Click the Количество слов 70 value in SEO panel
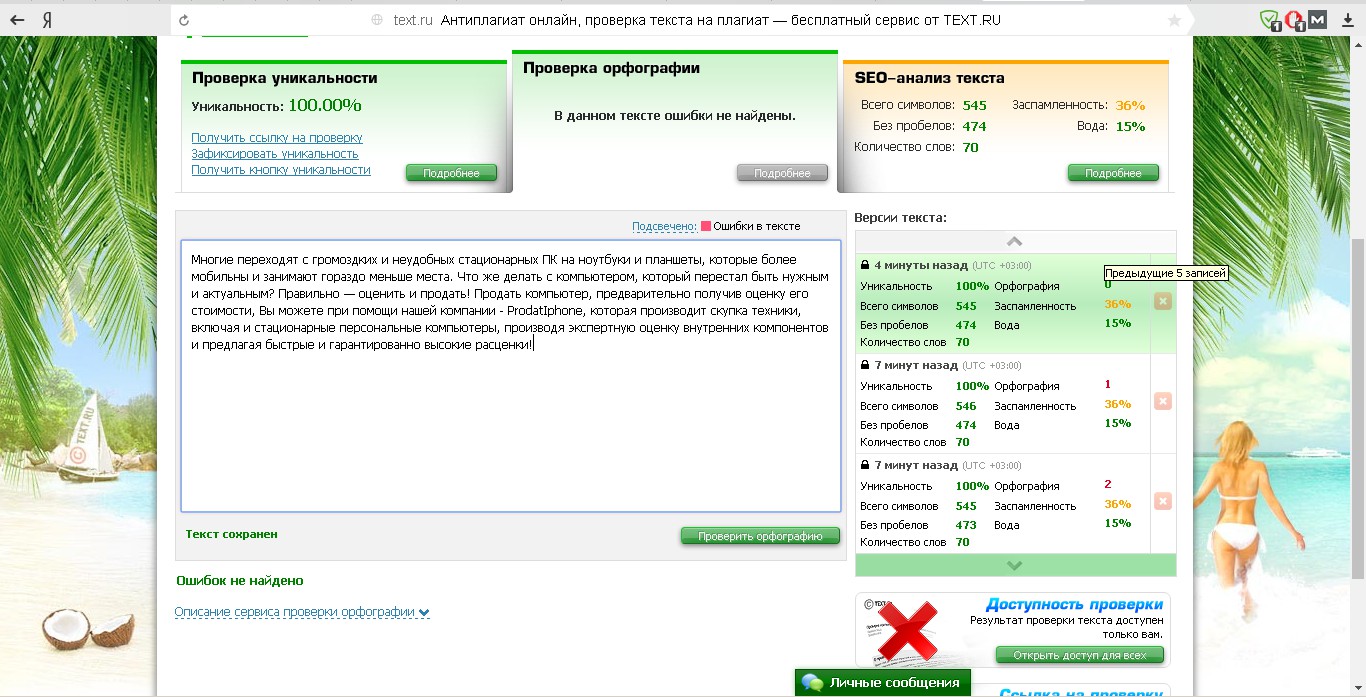 (970, 147)
